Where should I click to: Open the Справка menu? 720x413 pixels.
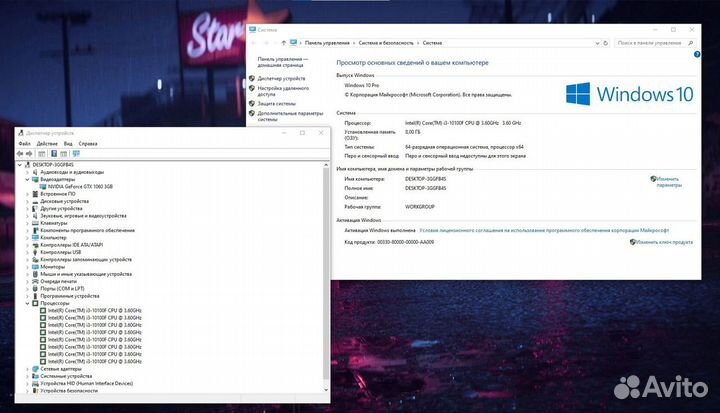coord(88,144)
